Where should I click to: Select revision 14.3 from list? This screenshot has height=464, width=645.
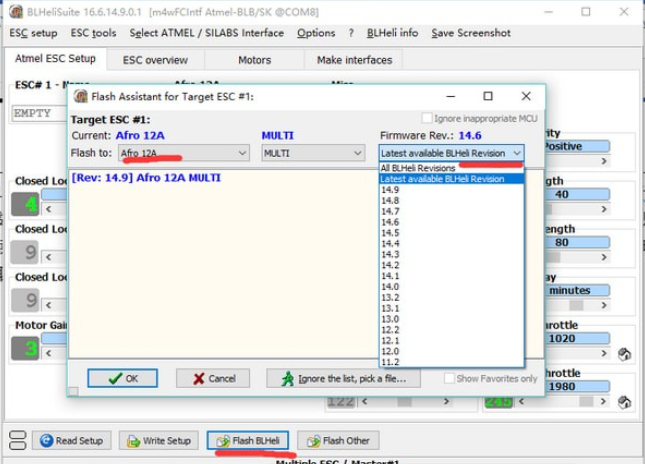(x=451, y=254)
